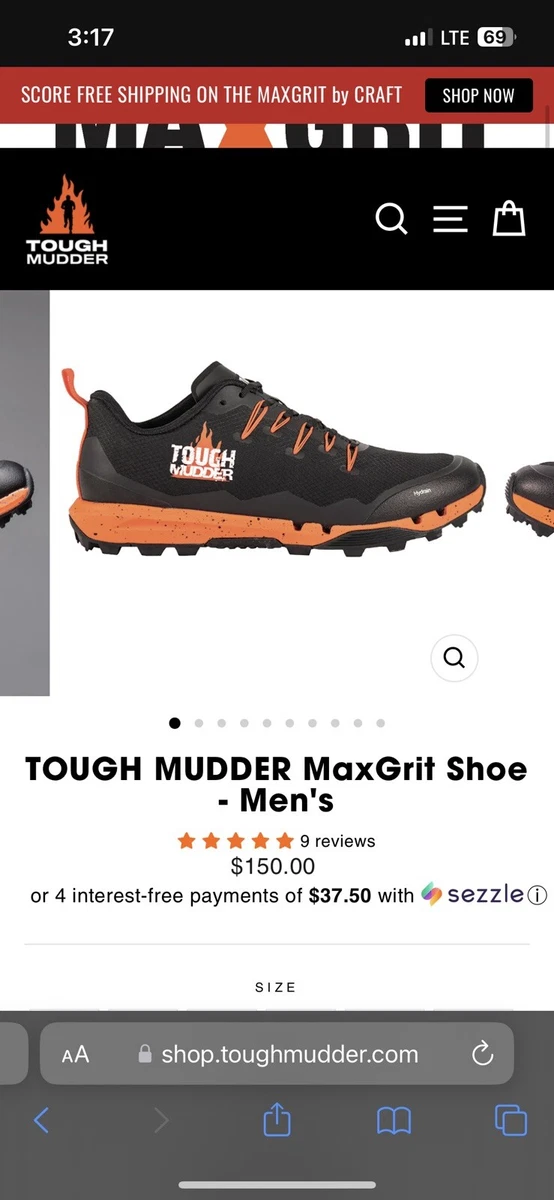The height and width of the screenshot is (1200, 554).
Task: Open the AA reader text options
Action: coord(75,1054)
